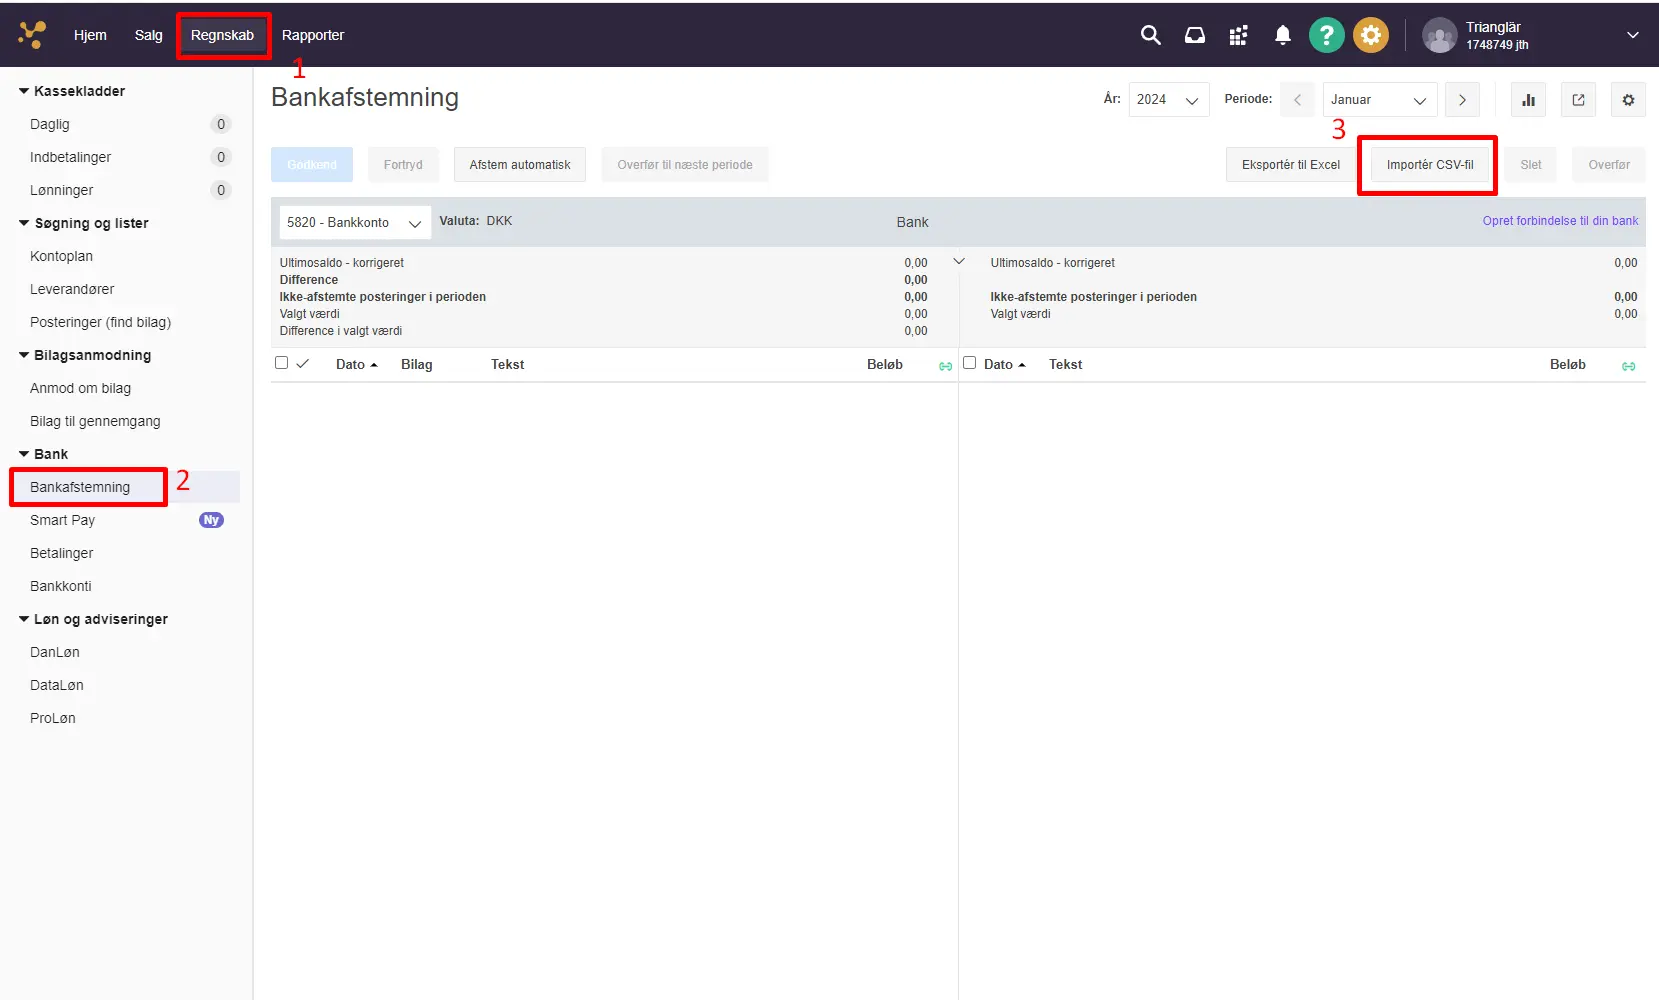Open the orange settings gear icon
Image resolution: width=1659 pixels, height=1000 pixels.
[x=1370, y=35]
